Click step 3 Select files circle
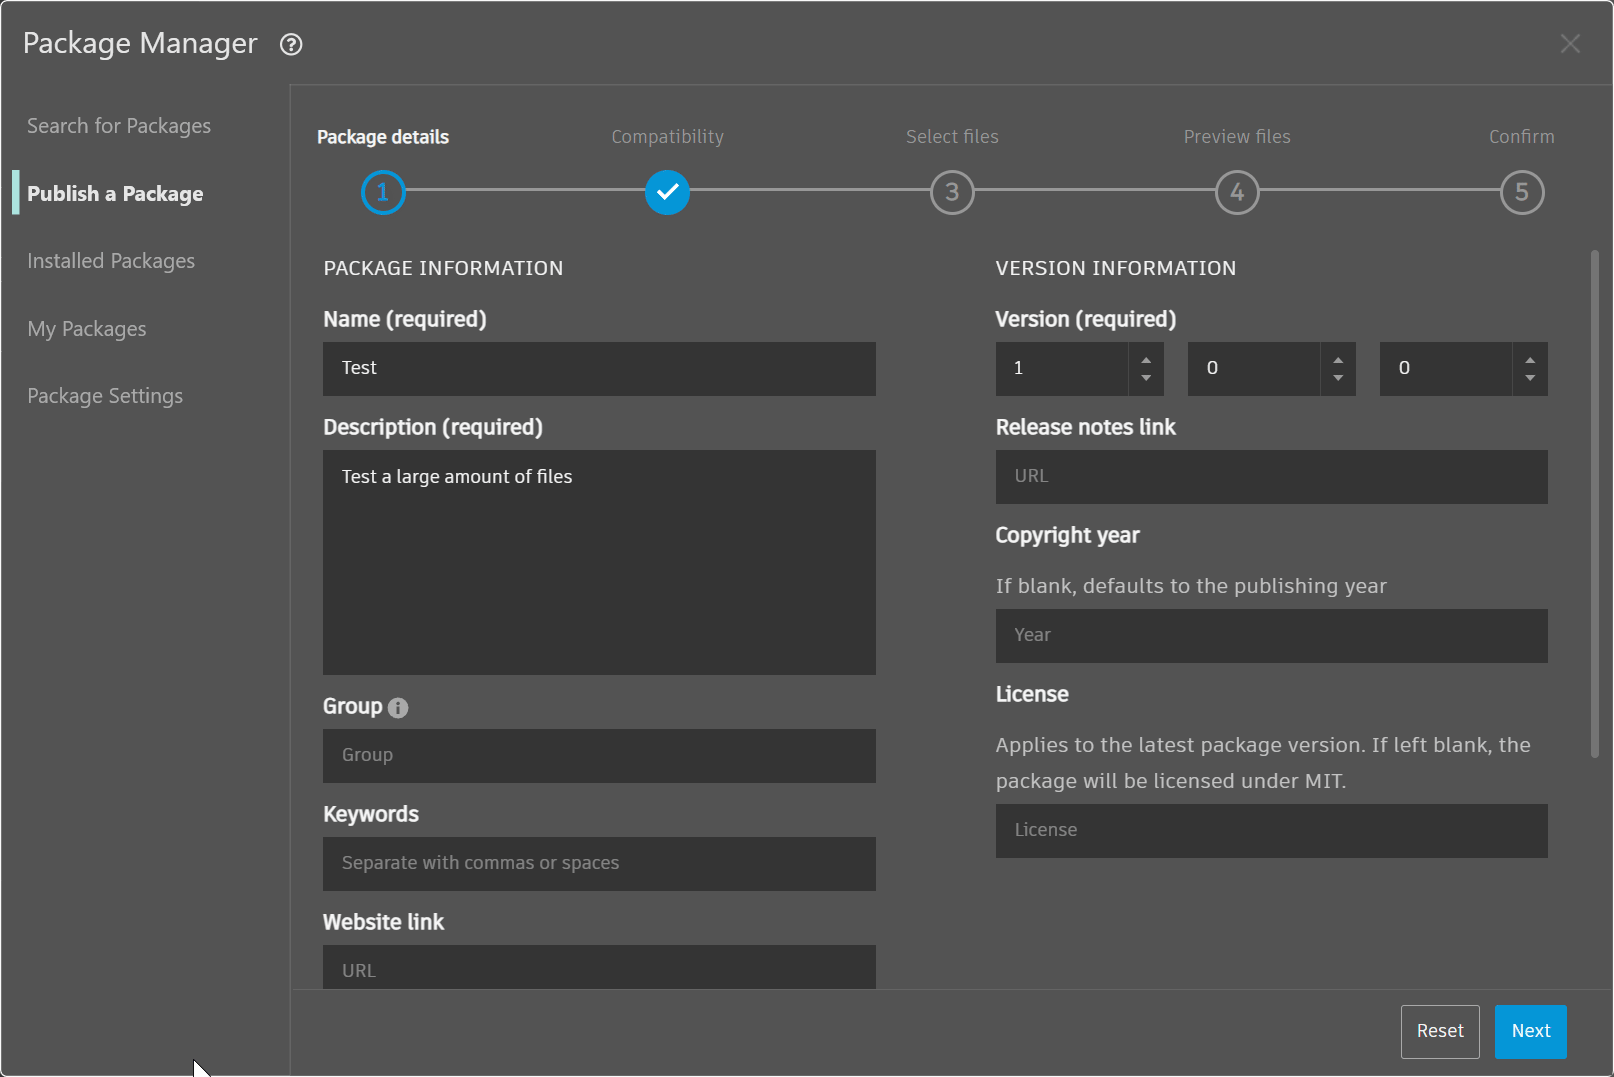Viewport: 1614px width, 1077px height. [952, 192]
